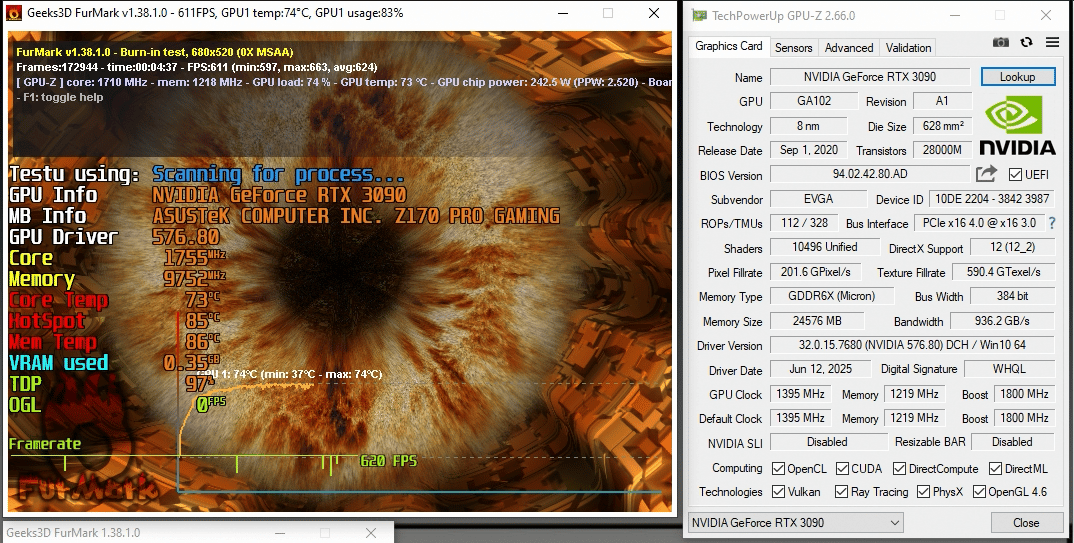The image size is (1074, 543).
Task: Toggle the CUDA checkbox
Action: point(842,468)
